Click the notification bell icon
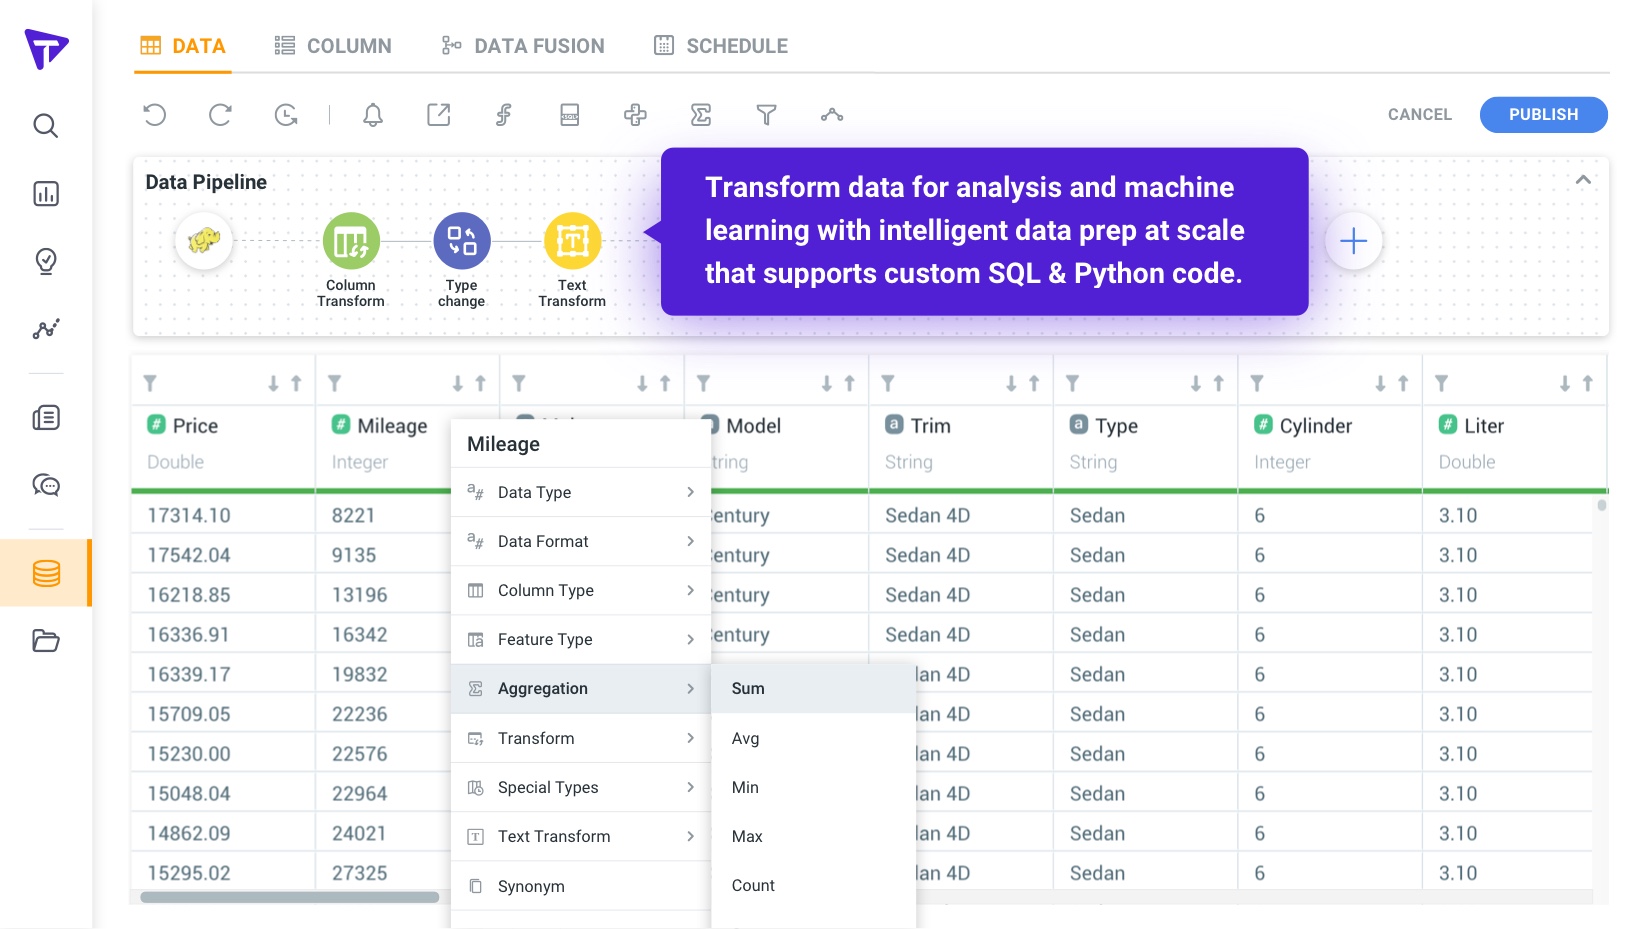Screen dimensions: 1650x929 [x=373, y=115]
